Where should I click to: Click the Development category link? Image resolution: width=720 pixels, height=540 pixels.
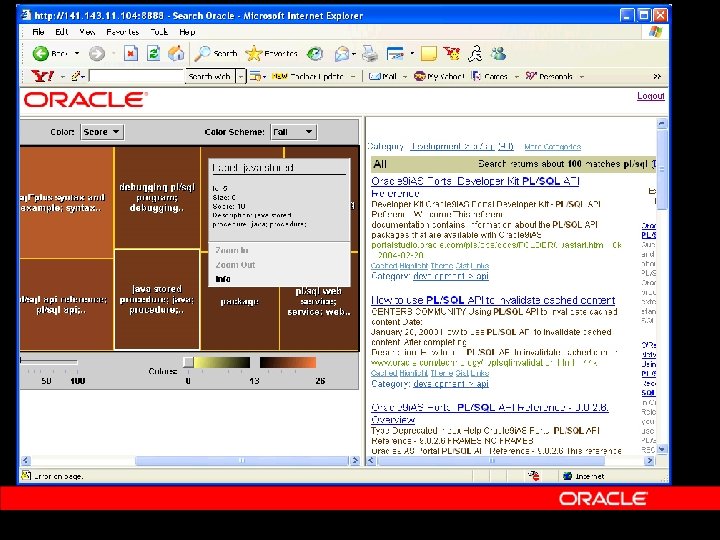click(462, 146)
